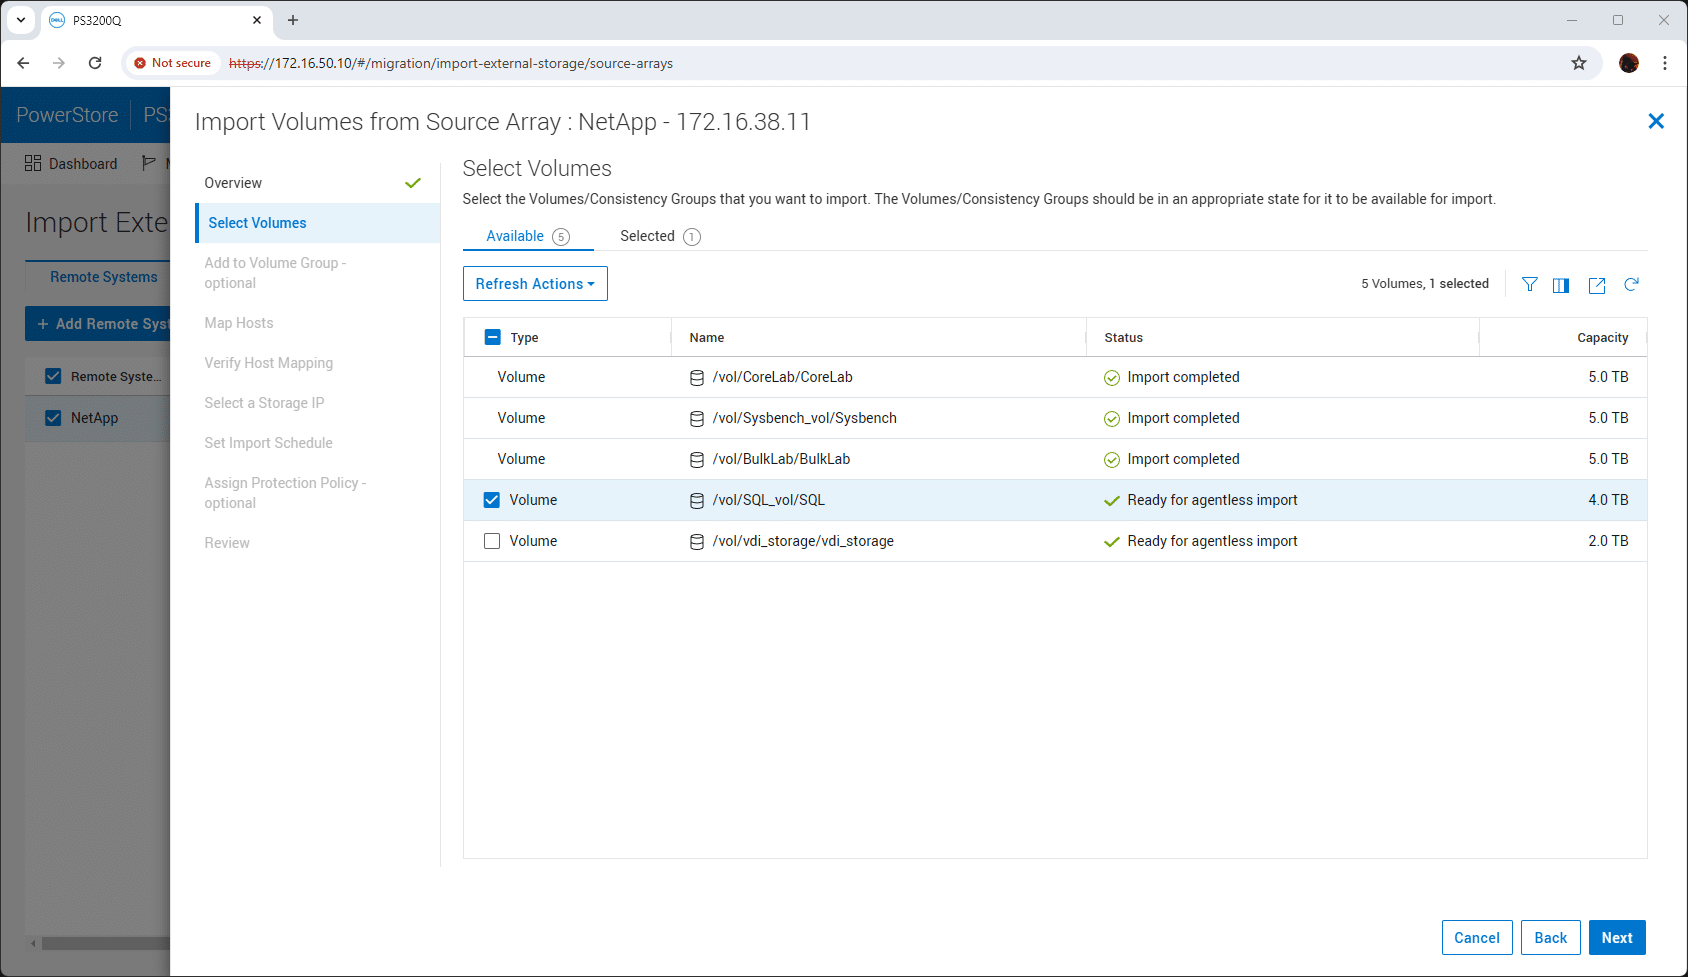Reload the browser page
Image resolution: width=1688 pixels, height=977 pixels.
coord(95,63)
